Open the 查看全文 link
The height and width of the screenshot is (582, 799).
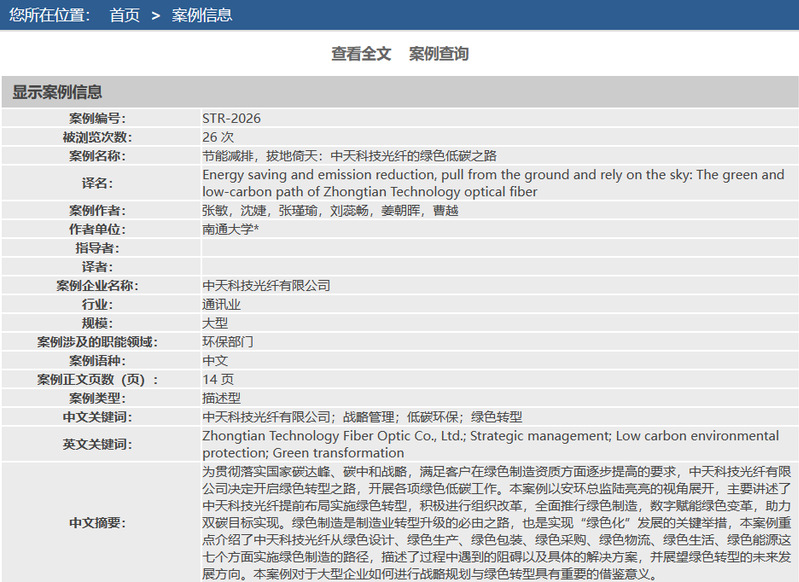pyautogui.click(x=361, y=54)
